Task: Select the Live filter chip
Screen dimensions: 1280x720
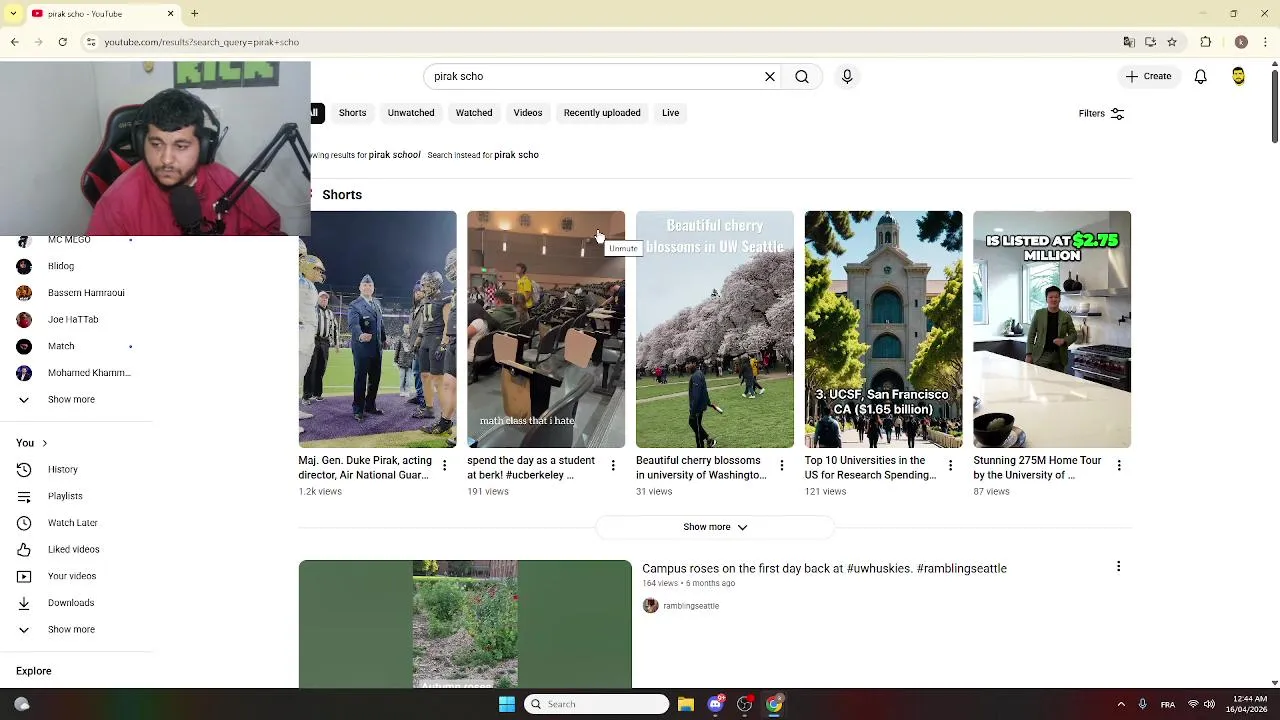Action: coord(670,113)
